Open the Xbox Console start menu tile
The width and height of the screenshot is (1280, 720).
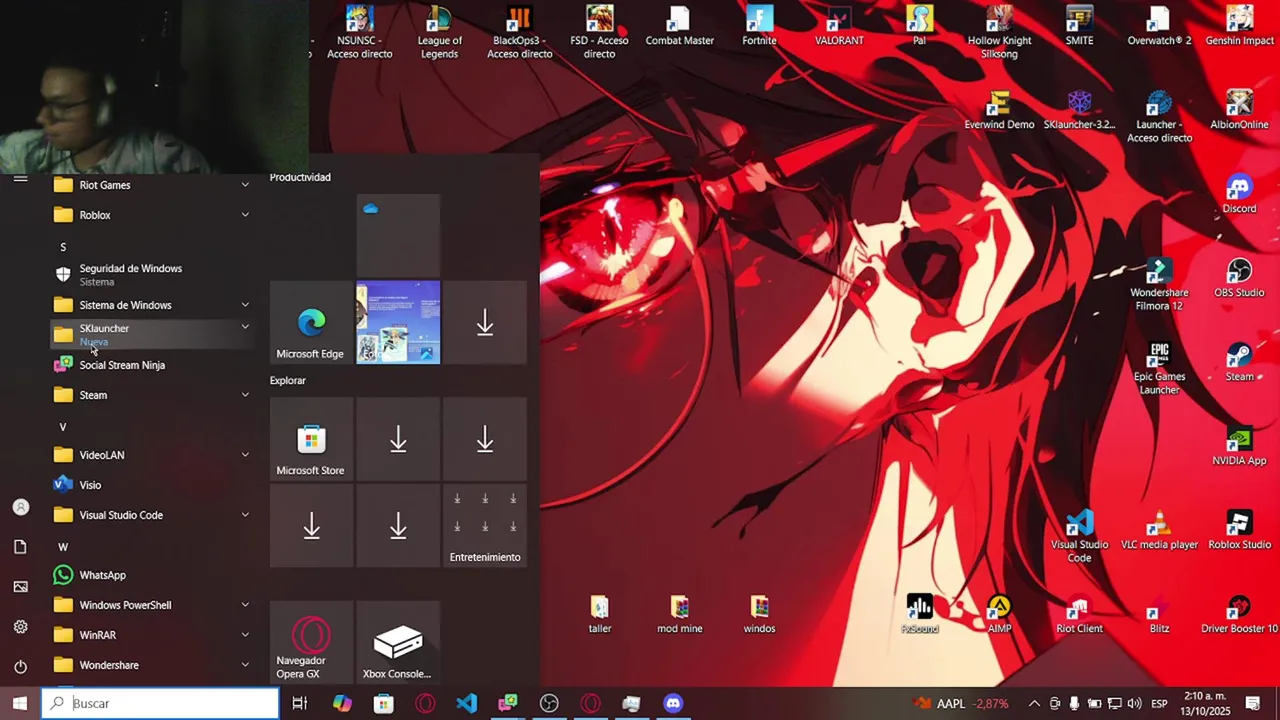tap(398, 642)
